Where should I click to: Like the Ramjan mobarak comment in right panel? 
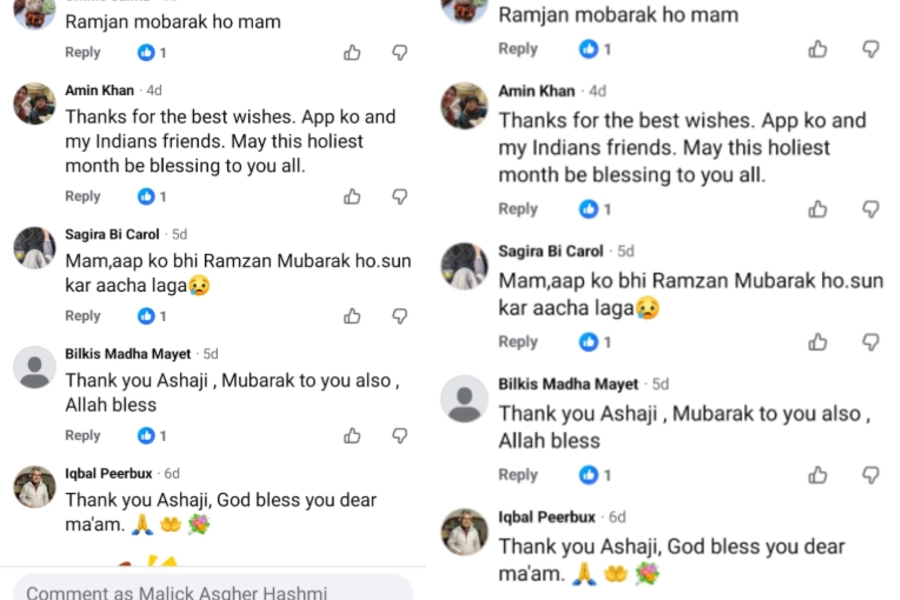818,49
